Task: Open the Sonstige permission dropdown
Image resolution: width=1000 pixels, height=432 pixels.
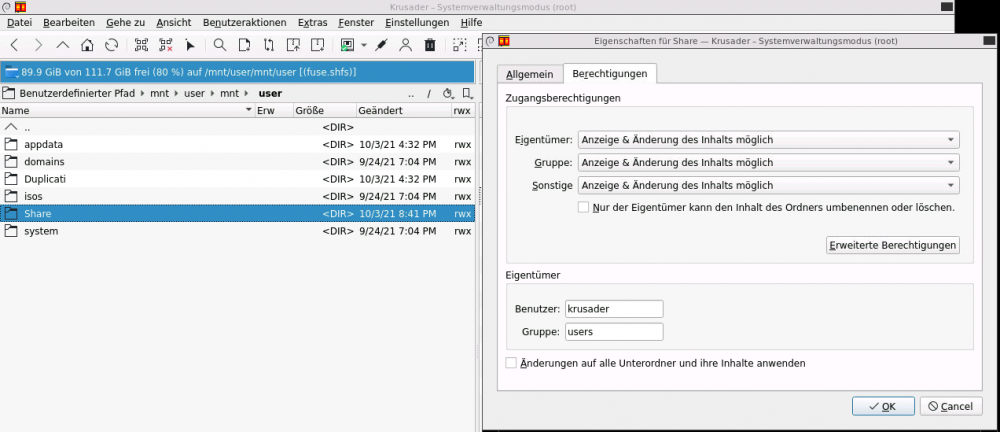Action: pyautogui.click(x=768, y=186)
